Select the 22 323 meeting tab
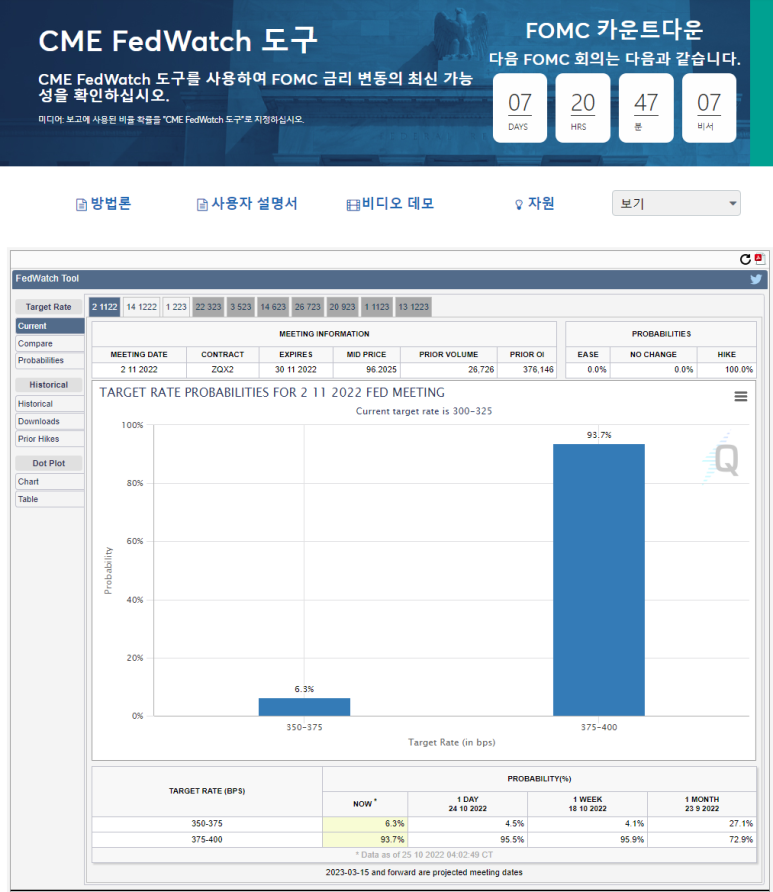Image resolution: width=773 pixels, height=892 pixels. (208, 307)
